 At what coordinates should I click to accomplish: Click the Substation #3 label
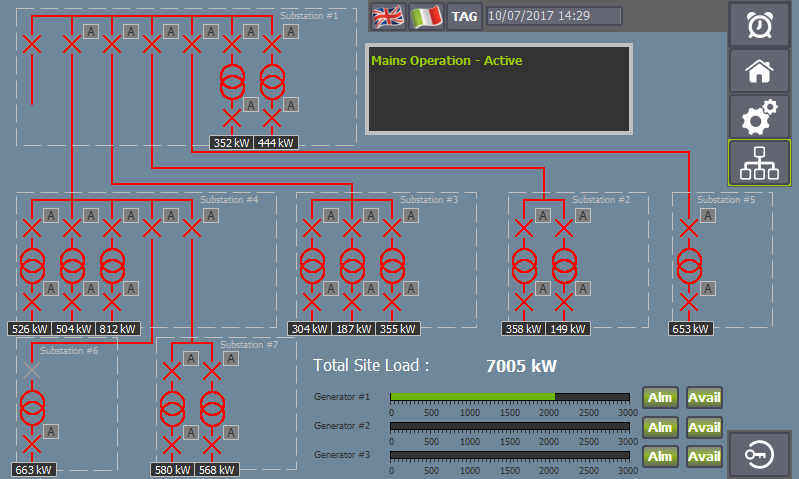click(x=429, y=200)
